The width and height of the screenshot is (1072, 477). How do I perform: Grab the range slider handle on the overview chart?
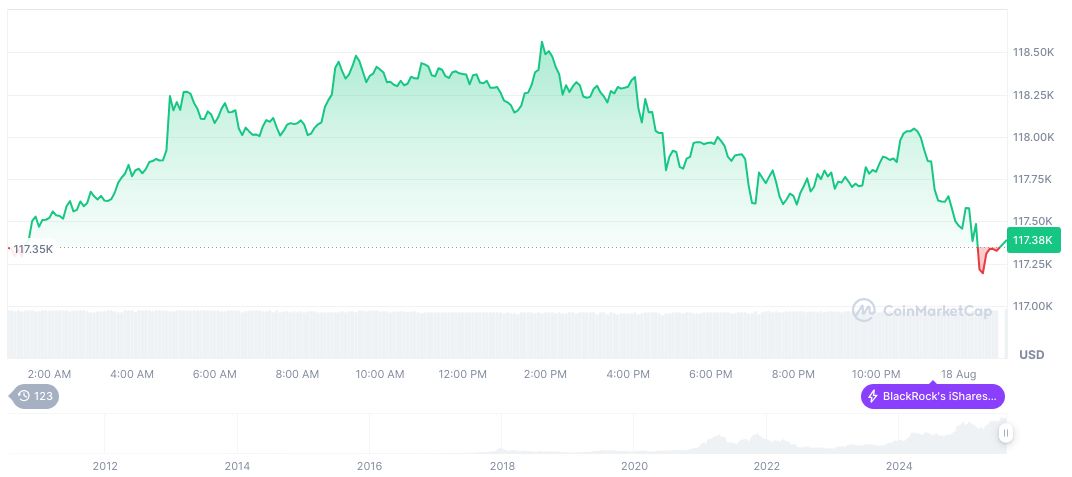[x=1005, y=433]
